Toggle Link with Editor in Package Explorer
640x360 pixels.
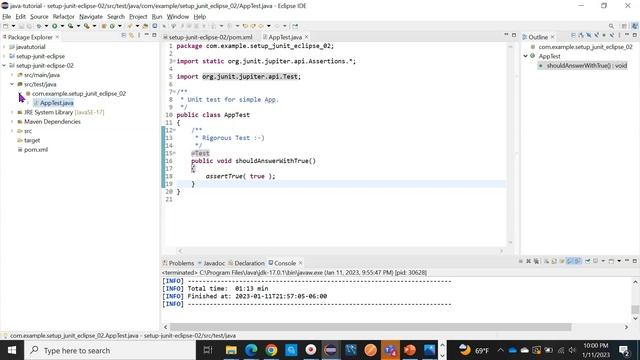click(x=131, y=36)
